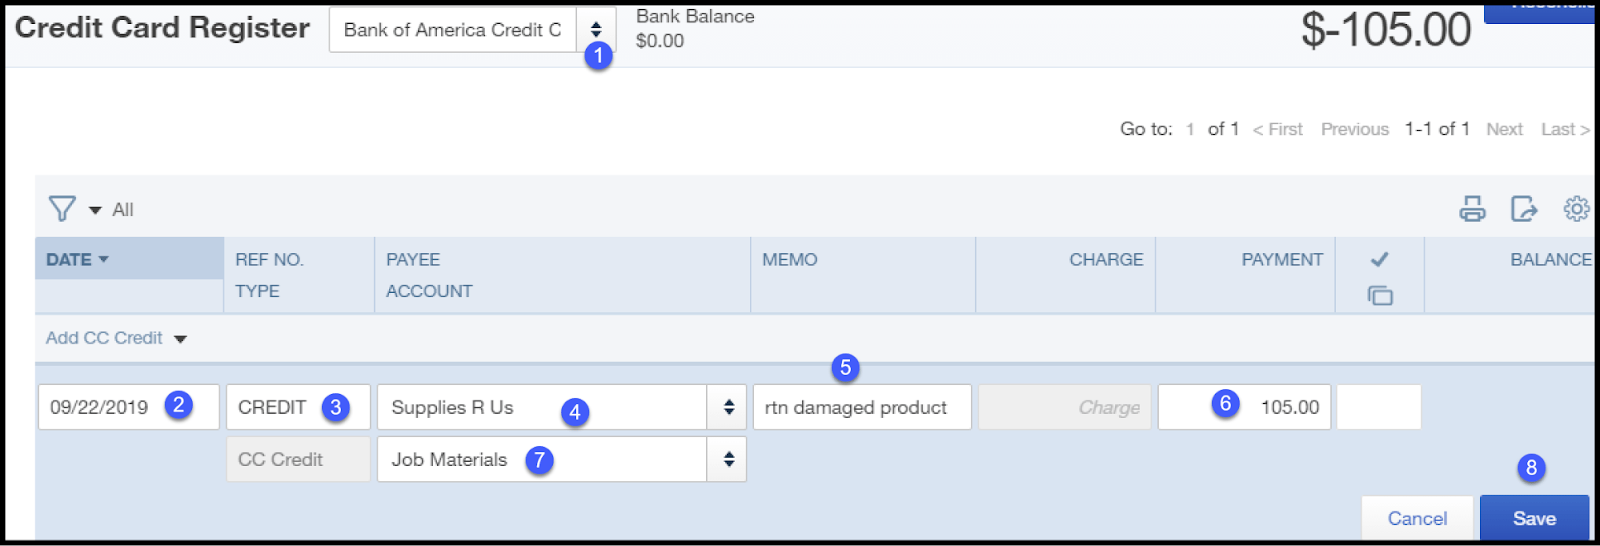Click the Save button
The width and height of the screenshot is (1600, 546).
coord(1534,518)
